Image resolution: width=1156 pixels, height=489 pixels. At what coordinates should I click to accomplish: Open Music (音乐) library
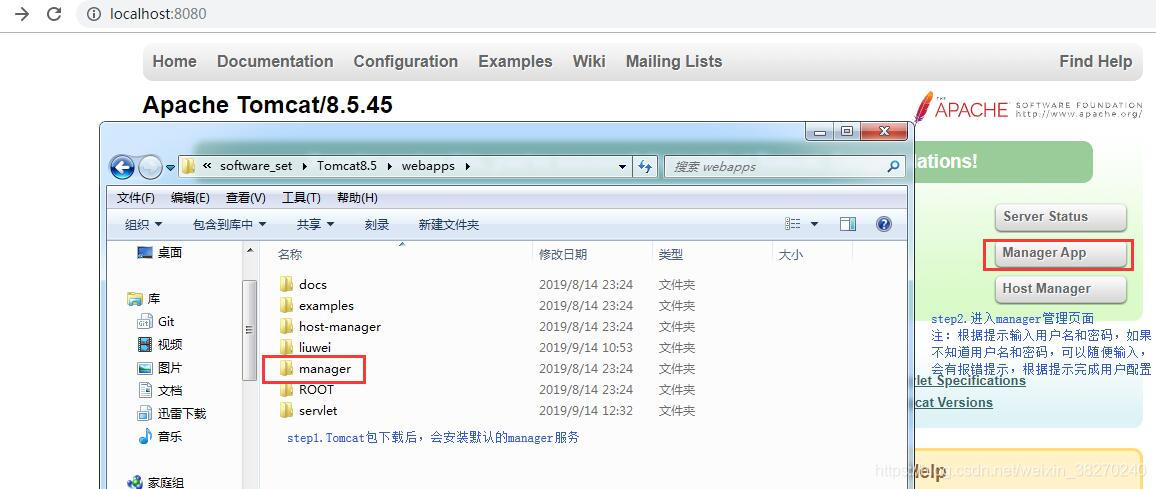tap(160, 436)
